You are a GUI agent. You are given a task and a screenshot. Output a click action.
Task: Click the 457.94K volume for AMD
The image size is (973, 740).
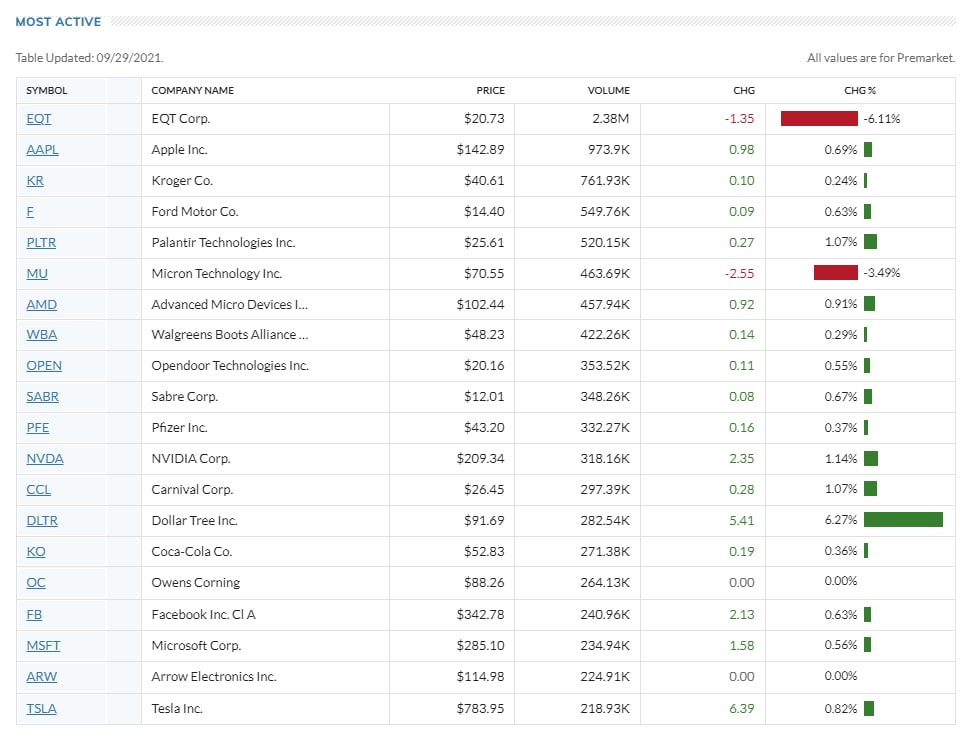pyautogui.click(x=605, y=305)
